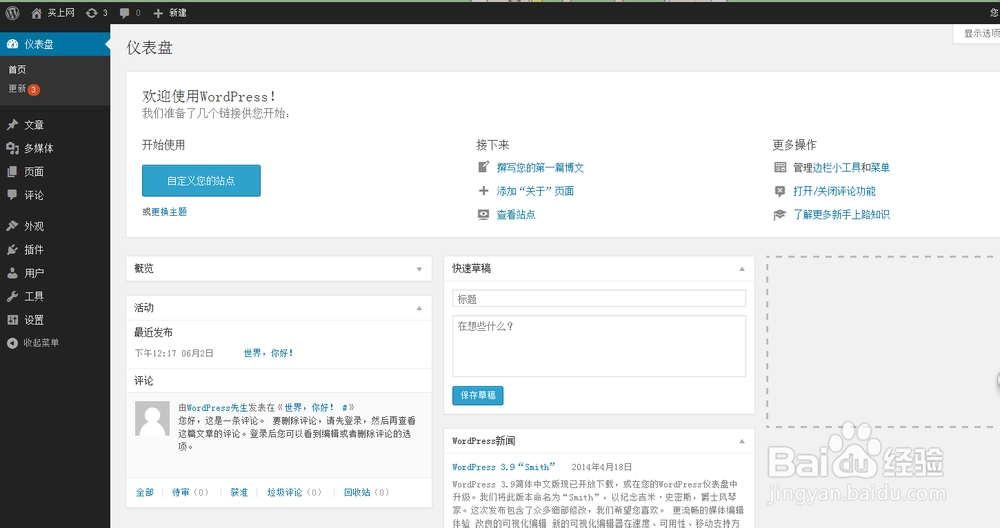Click the 保存草稿 button
The height and width of the screenshot is (528, 1000).
(478, 395)
